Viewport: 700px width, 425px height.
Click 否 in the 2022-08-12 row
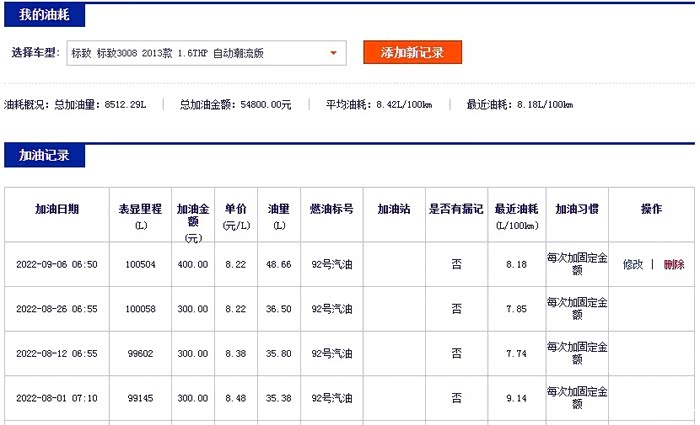coord(456,354)
